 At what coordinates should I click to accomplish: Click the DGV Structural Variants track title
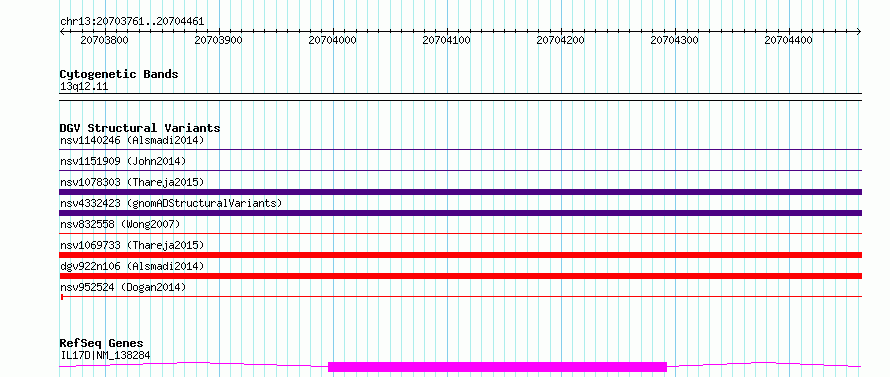(x=140, y=128)
